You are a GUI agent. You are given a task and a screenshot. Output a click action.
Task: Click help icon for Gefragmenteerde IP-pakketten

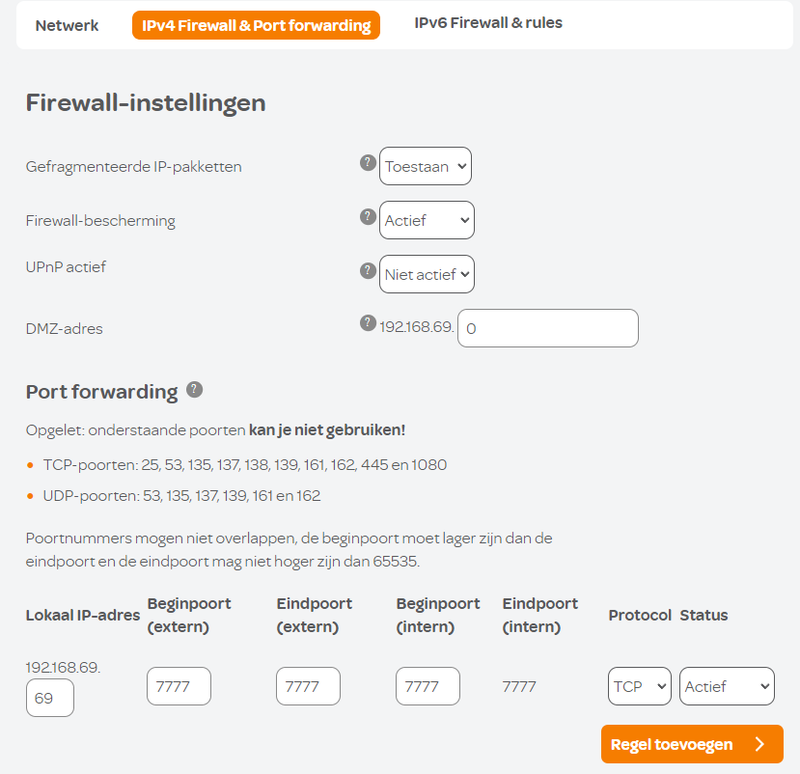click(x=367, y=163)
